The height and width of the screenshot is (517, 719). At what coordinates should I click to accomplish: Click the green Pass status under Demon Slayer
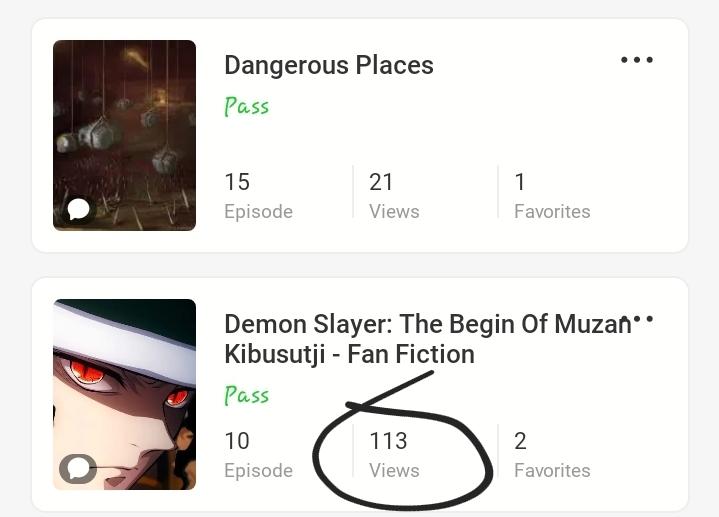(246, 395)
